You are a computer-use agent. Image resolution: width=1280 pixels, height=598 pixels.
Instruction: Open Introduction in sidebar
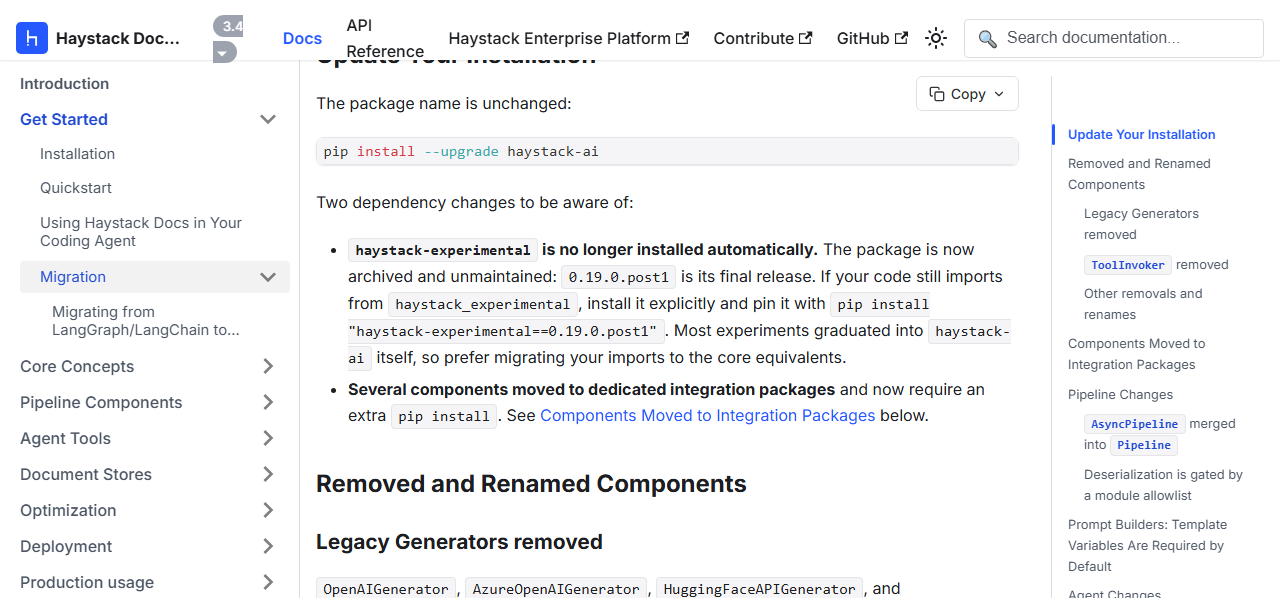pos(64,84)
